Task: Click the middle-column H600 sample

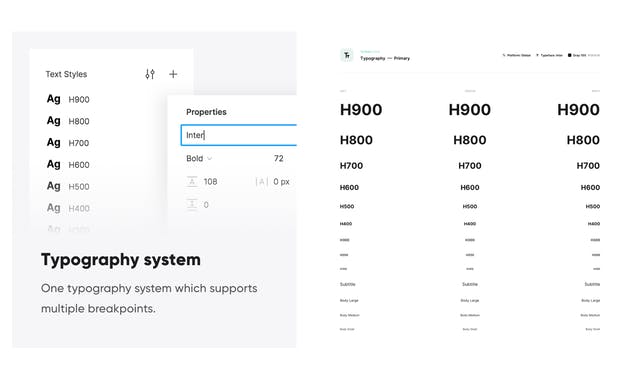Action: tap(470, 188)
